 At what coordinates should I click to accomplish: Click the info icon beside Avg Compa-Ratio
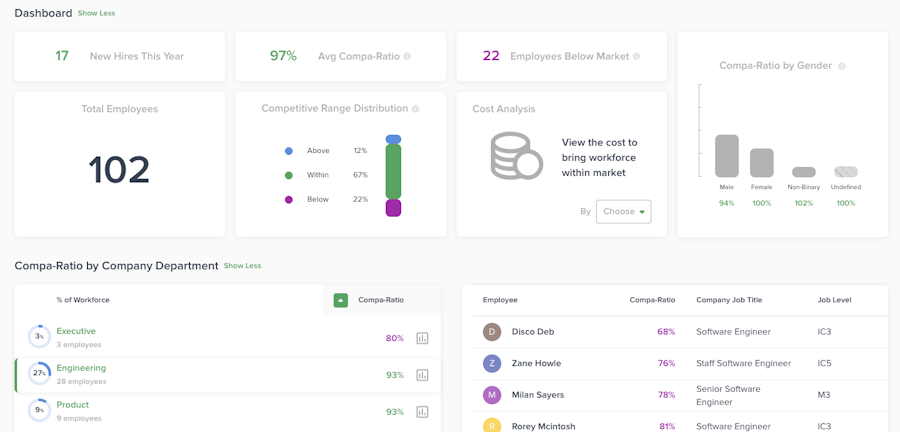[407, 57]
